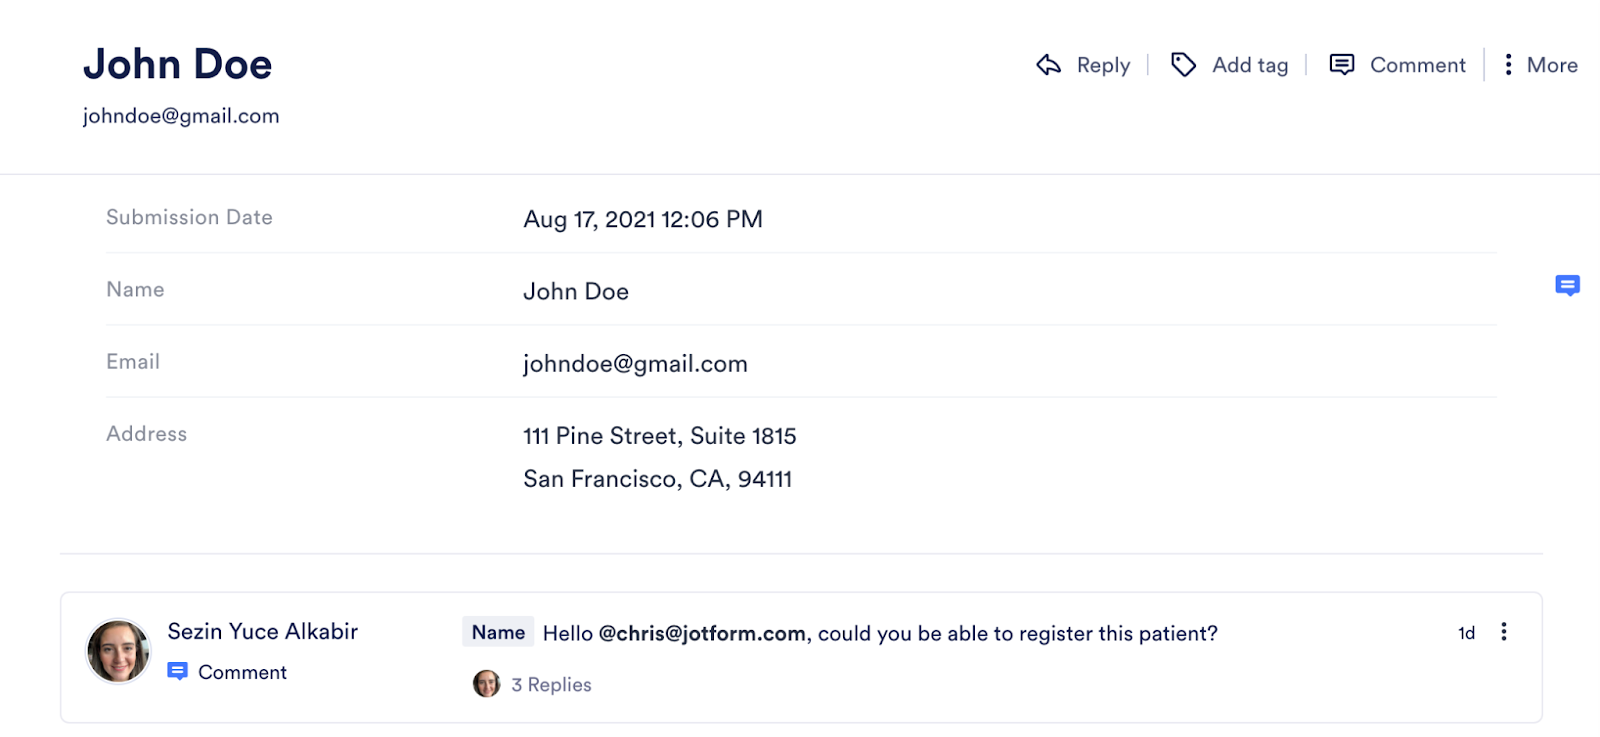
Task: Click the Submission Date value
Action: (643, 219)
